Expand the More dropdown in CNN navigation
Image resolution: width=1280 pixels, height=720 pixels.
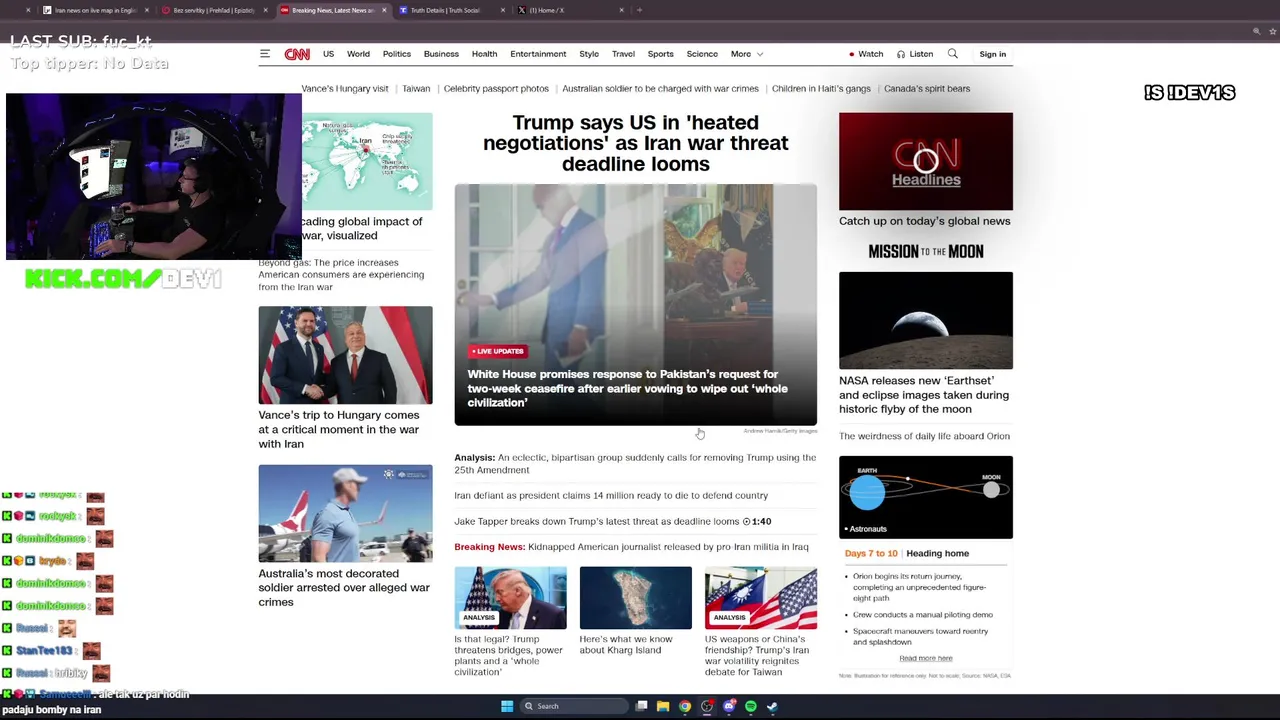(x=747, y=54)
